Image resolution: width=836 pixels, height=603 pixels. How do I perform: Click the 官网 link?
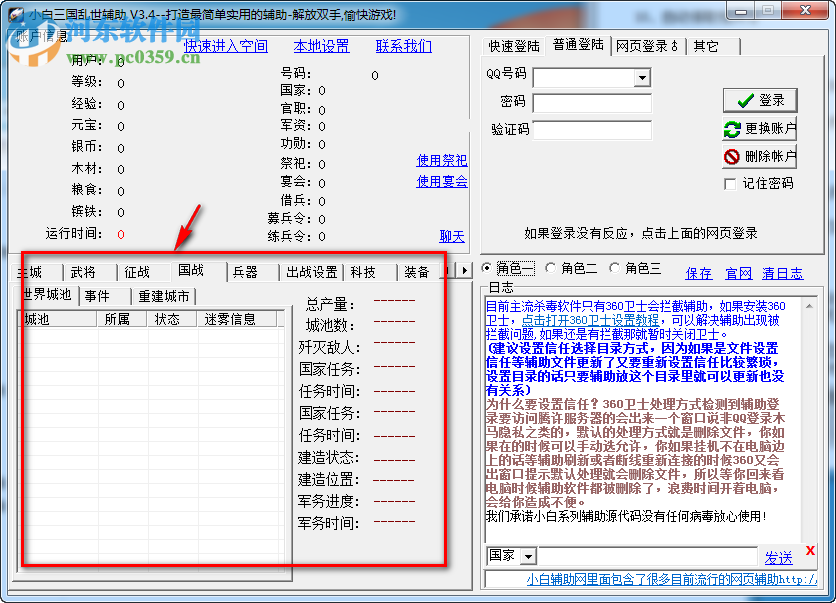(x=738, y=274)
